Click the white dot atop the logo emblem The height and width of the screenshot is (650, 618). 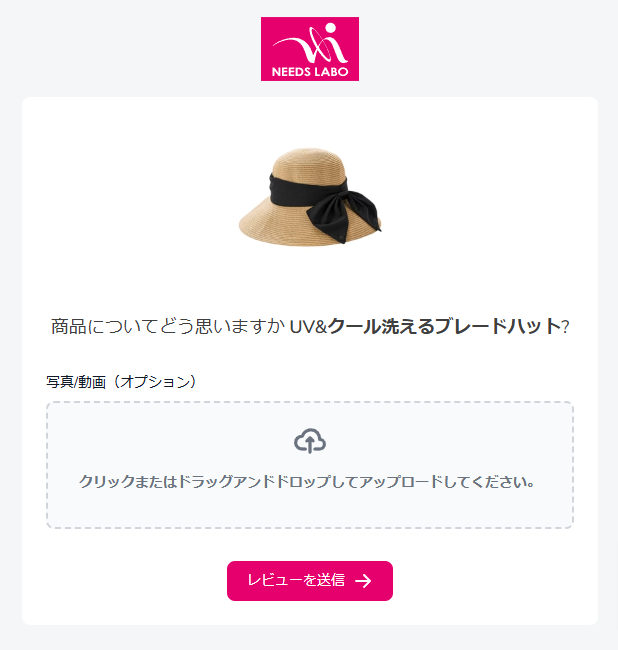331,28
